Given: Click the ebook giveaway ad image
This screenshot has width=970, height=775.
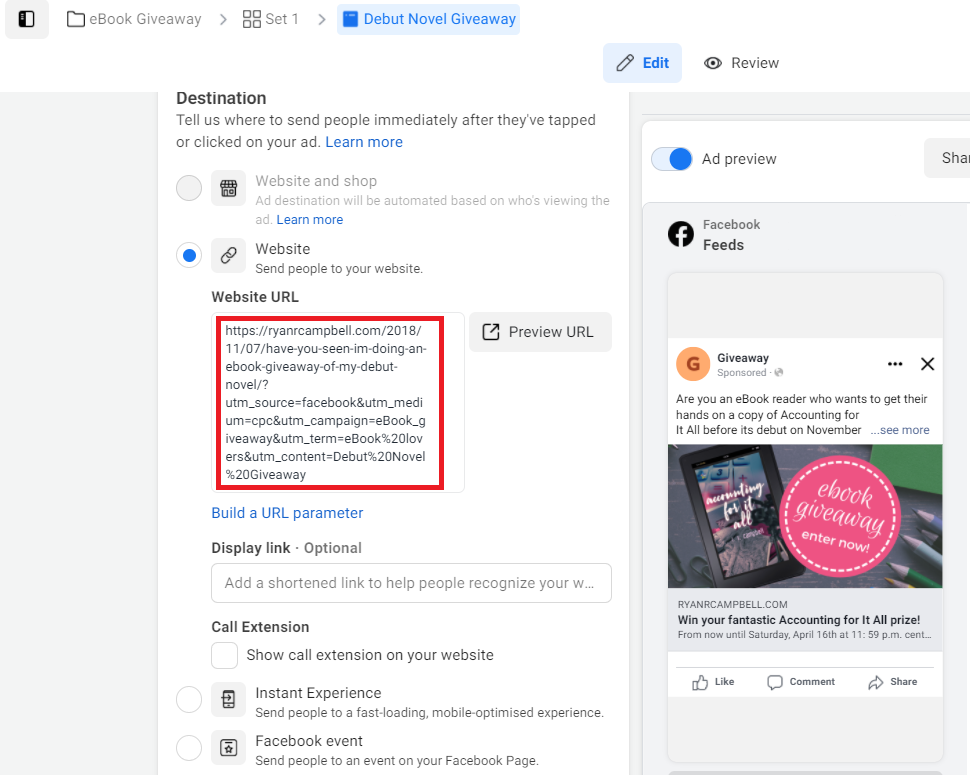Looking at the screenshot, I should [x=805, y=516].
